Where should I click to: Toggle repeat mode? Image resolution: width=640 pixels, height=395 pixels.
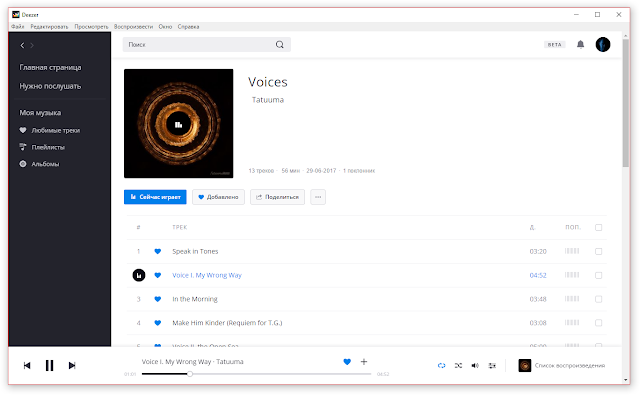pos(441,366)
